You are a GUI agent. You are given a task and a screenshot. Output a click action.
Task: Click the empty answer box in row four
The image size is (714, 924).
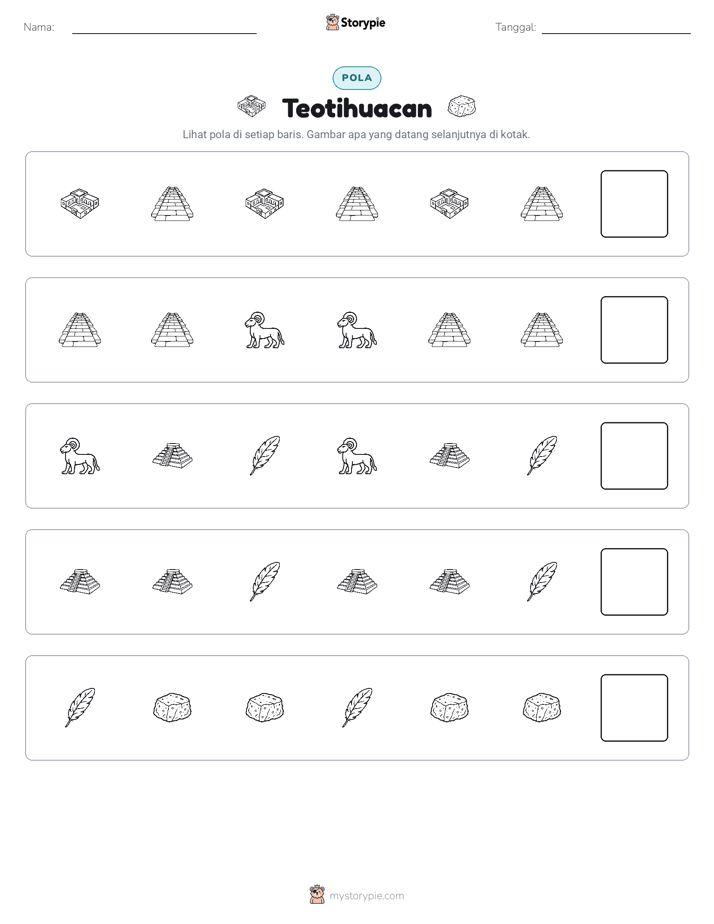coord(634,582)
